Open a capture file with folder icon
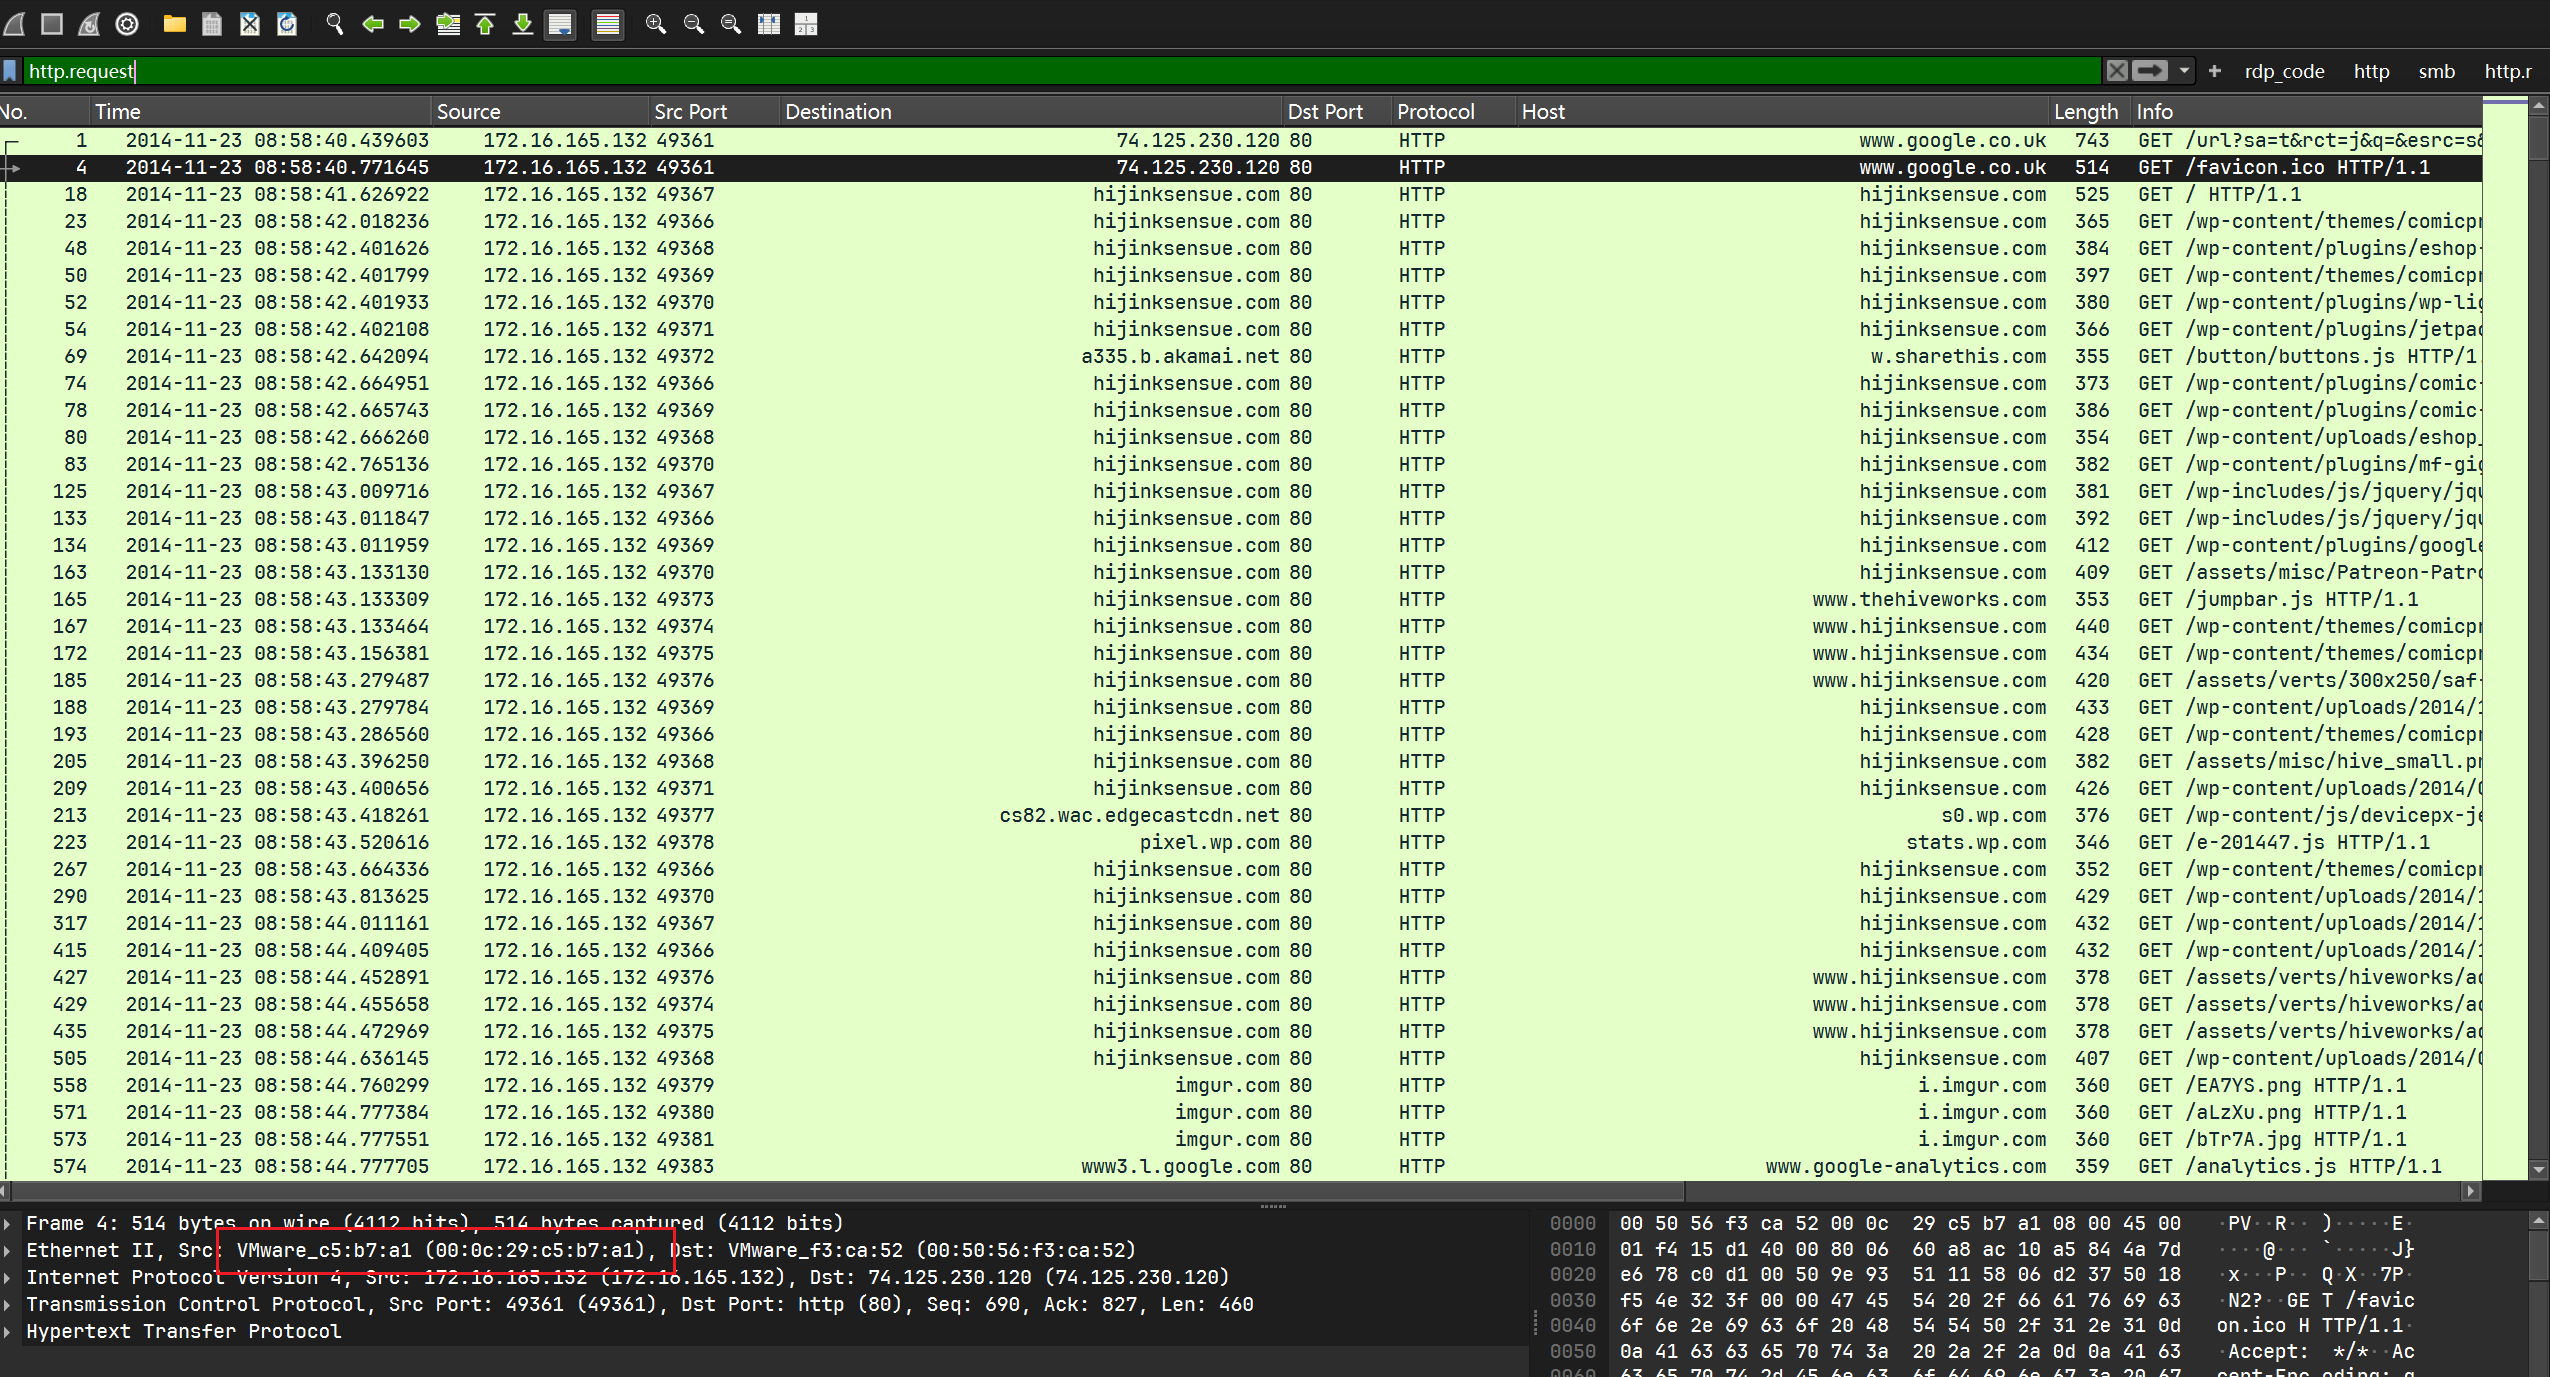Screen dimensions: 2550x1377 (x=174, y=24)
